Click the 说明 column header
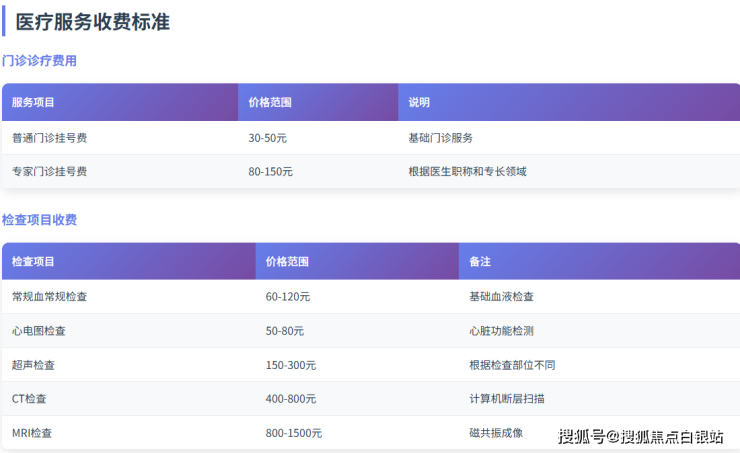Image resolution: width=740 pixels, height=453 pixels. pyautogui.click(x=419, y=102)
